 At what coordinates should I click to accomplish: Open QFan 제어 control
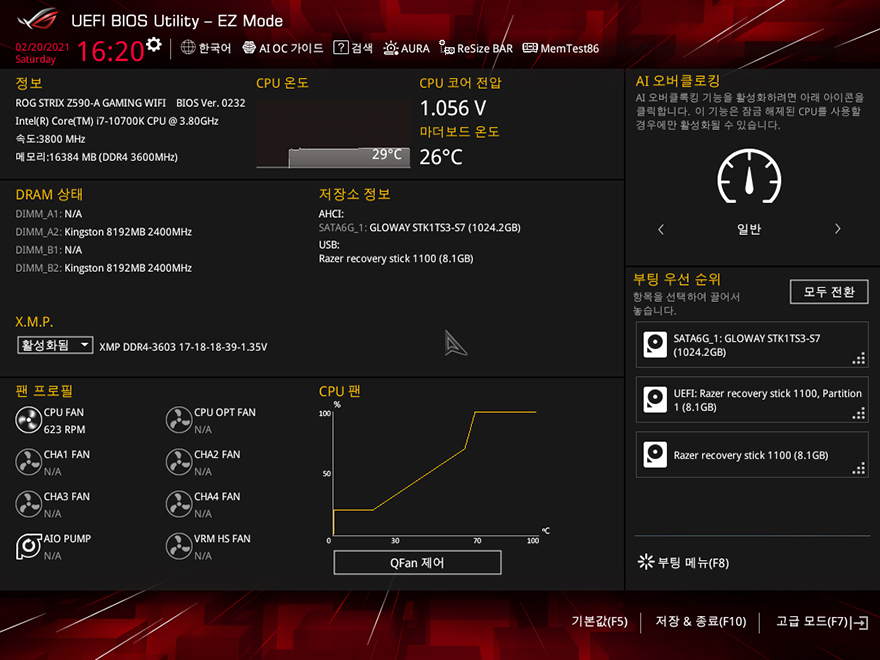pyautogui.click(x=417, y=562)
